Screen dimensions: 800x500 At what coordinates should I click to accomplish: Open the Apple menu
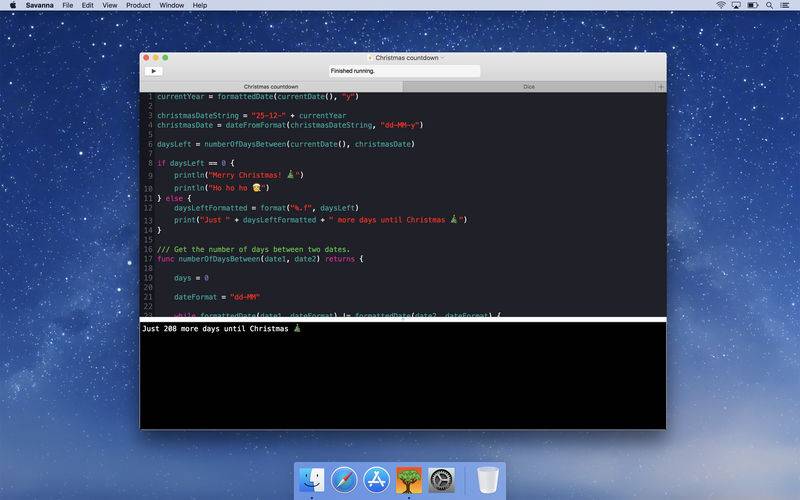(x=13, y=5)
